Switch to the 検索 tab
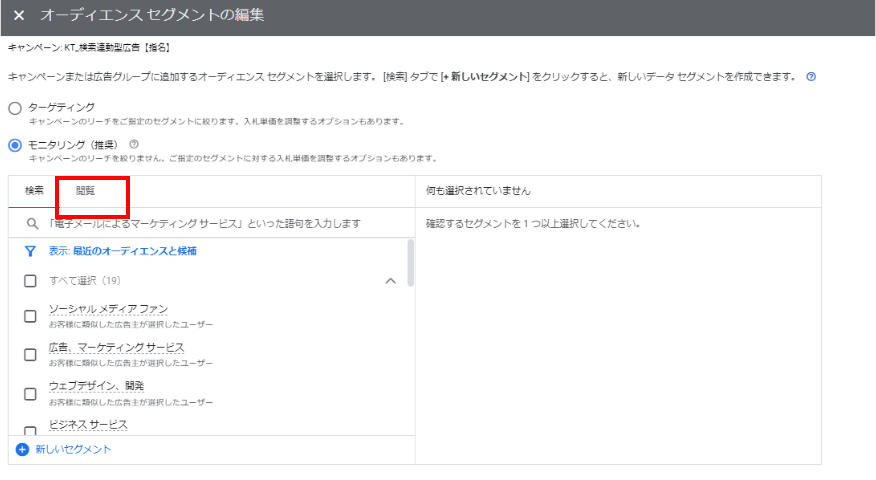 (x=34, y=190)
